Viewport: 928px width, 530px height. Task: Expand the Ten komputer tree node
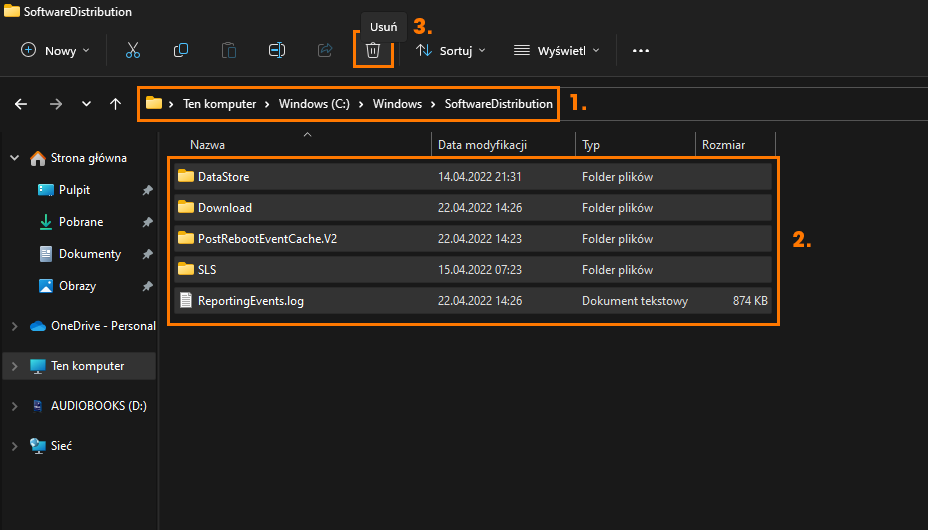point(15,366)
